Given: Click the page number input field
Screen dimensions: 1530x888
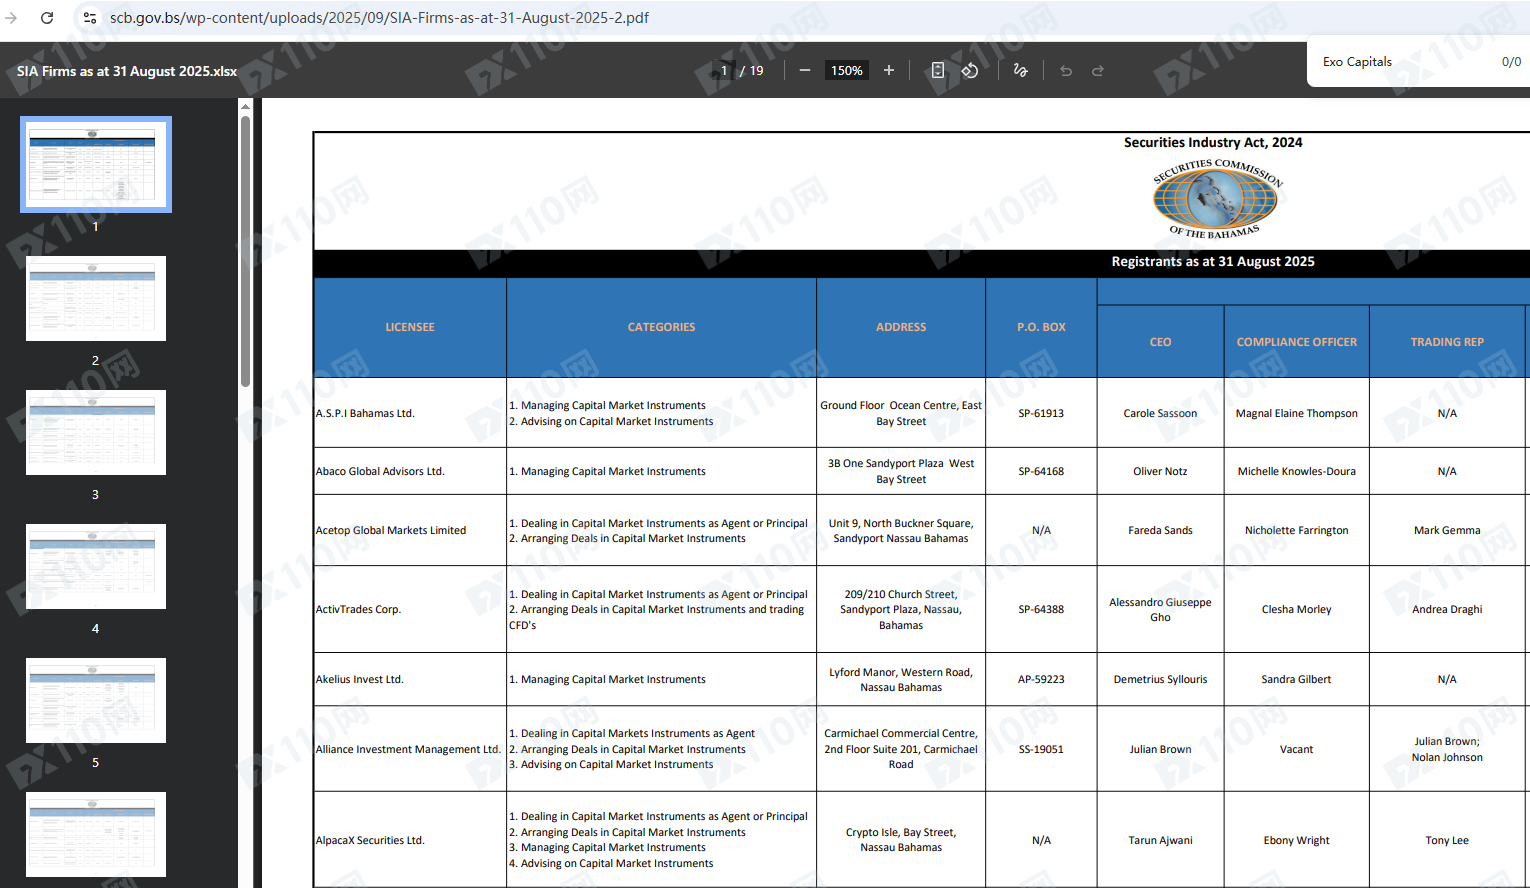Looking at the screenshot, I should 723,71.
